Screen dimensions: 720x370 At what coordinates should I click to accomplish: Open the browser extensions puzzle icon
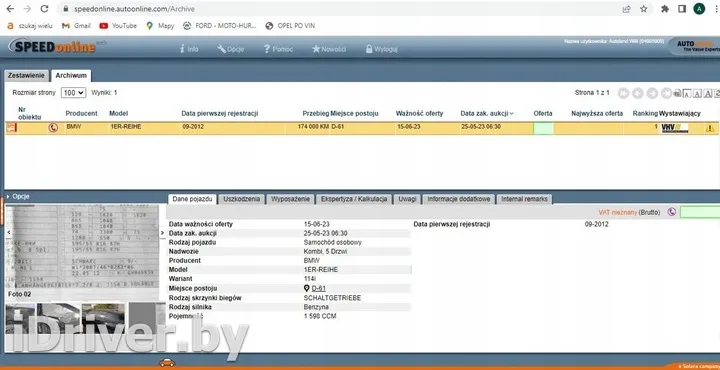coord(664,9)
